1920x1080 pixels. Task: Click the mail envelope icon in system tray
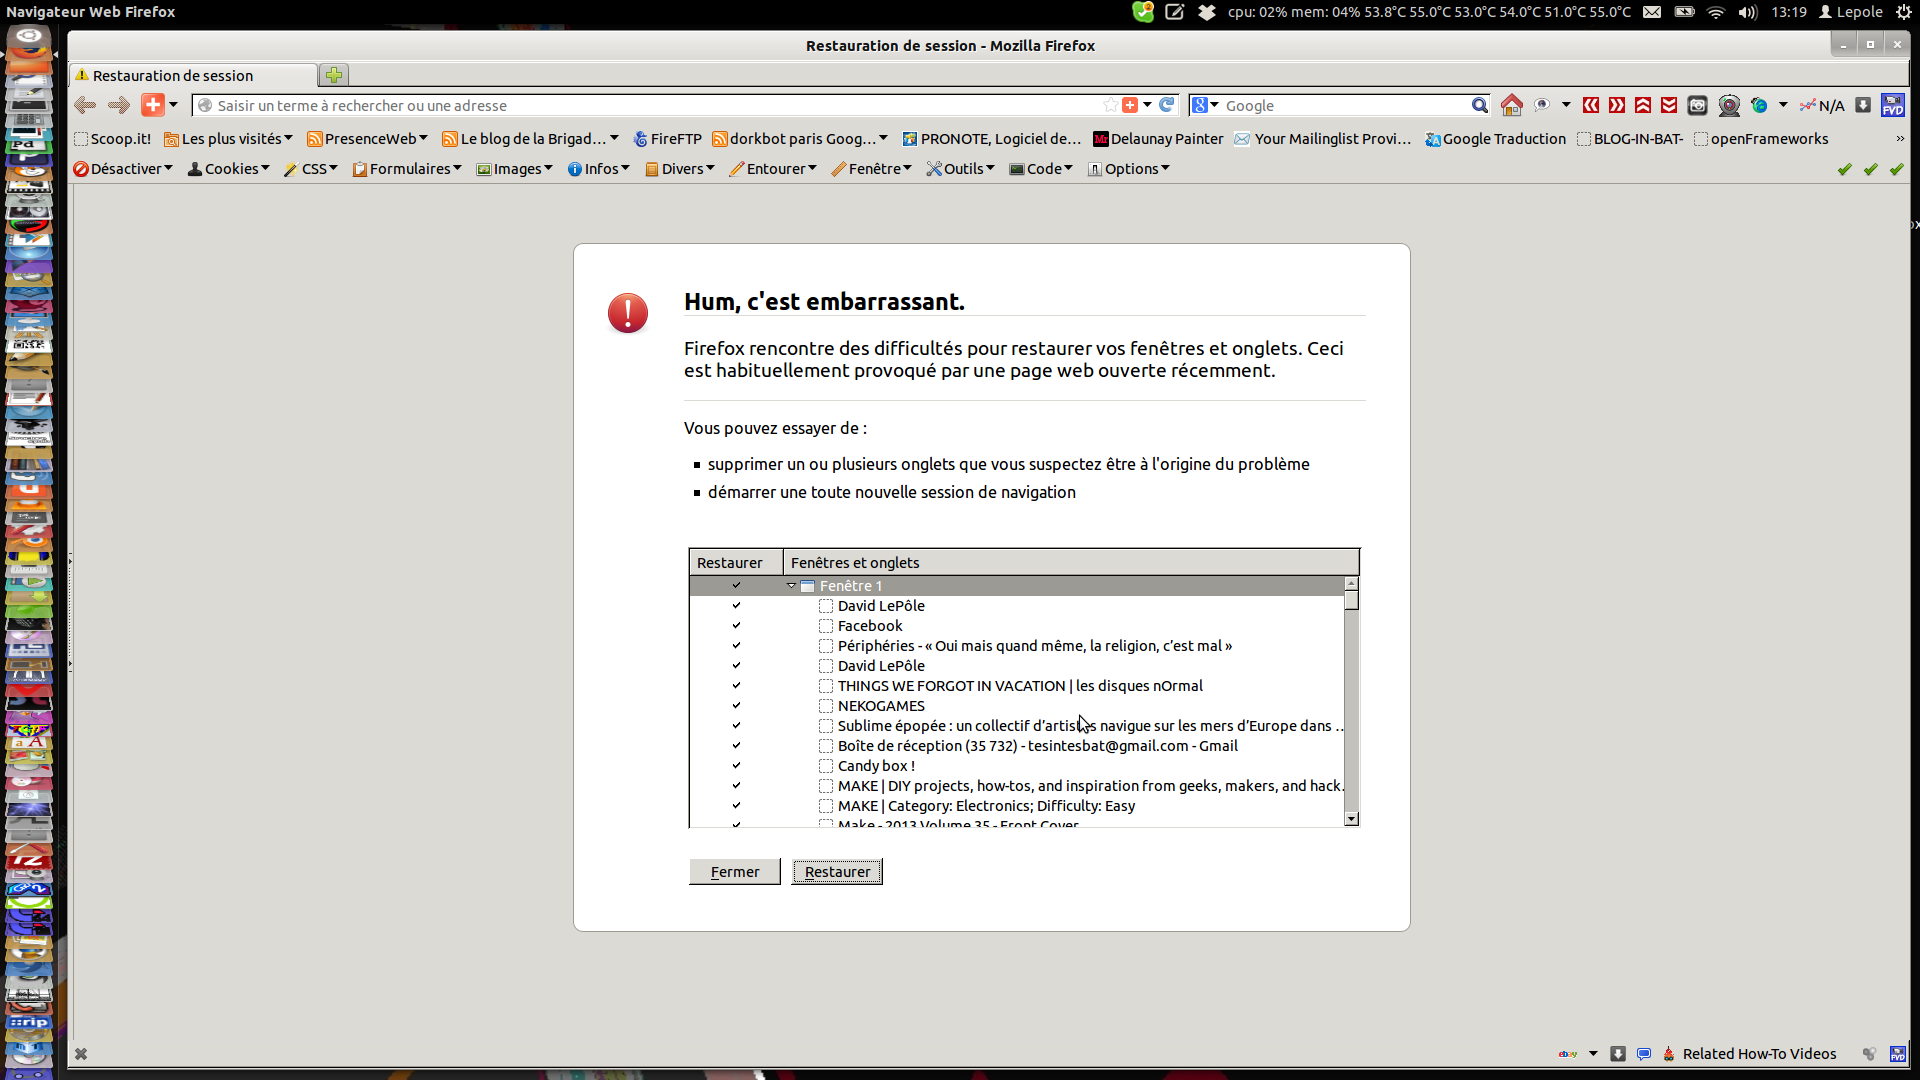click(1652, 12)
